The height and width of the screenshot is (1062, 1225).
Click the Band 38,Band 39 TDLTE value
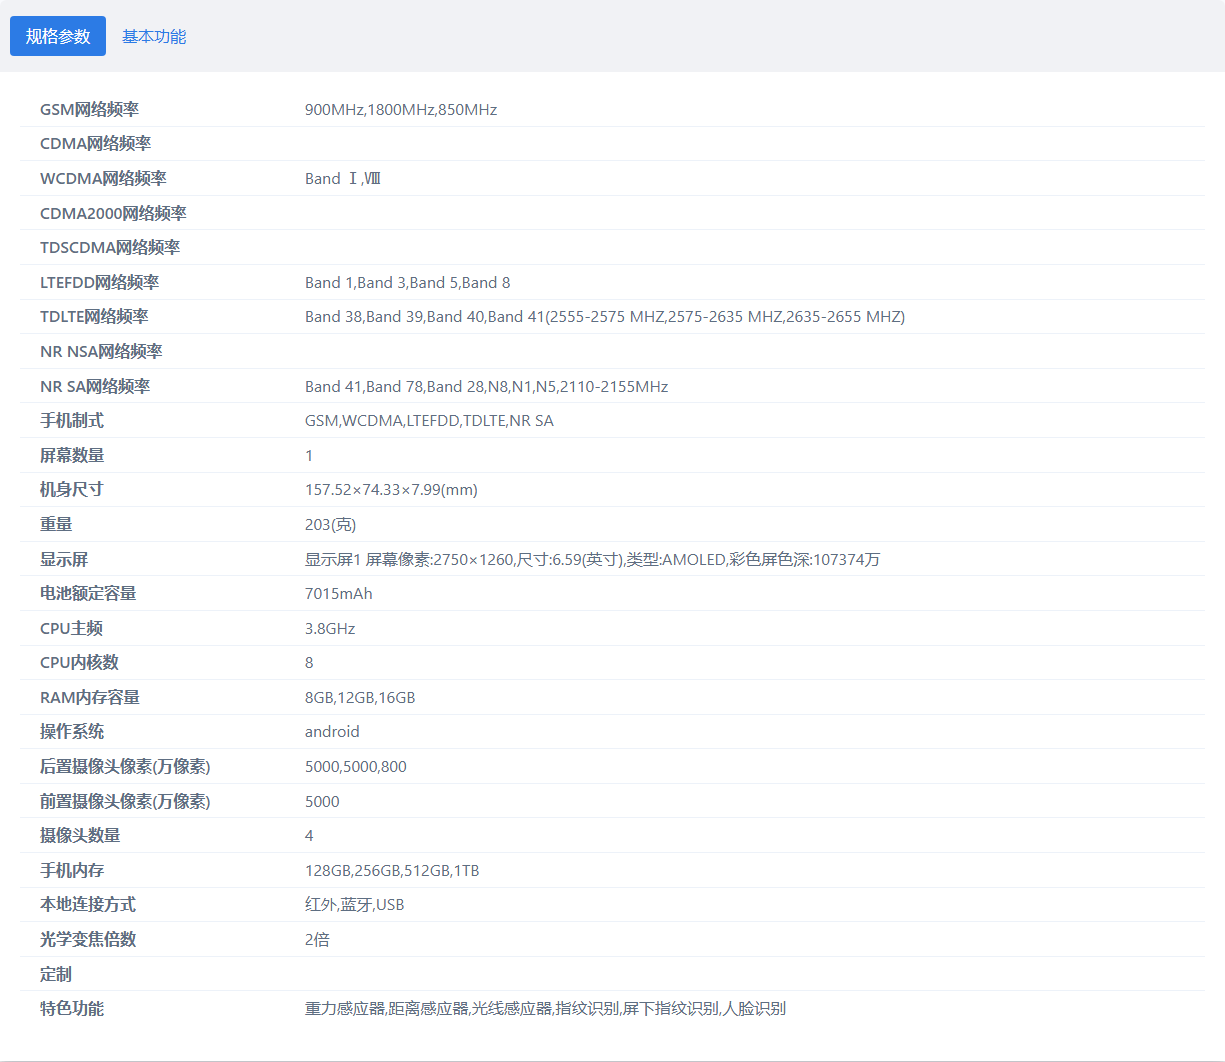605,316
